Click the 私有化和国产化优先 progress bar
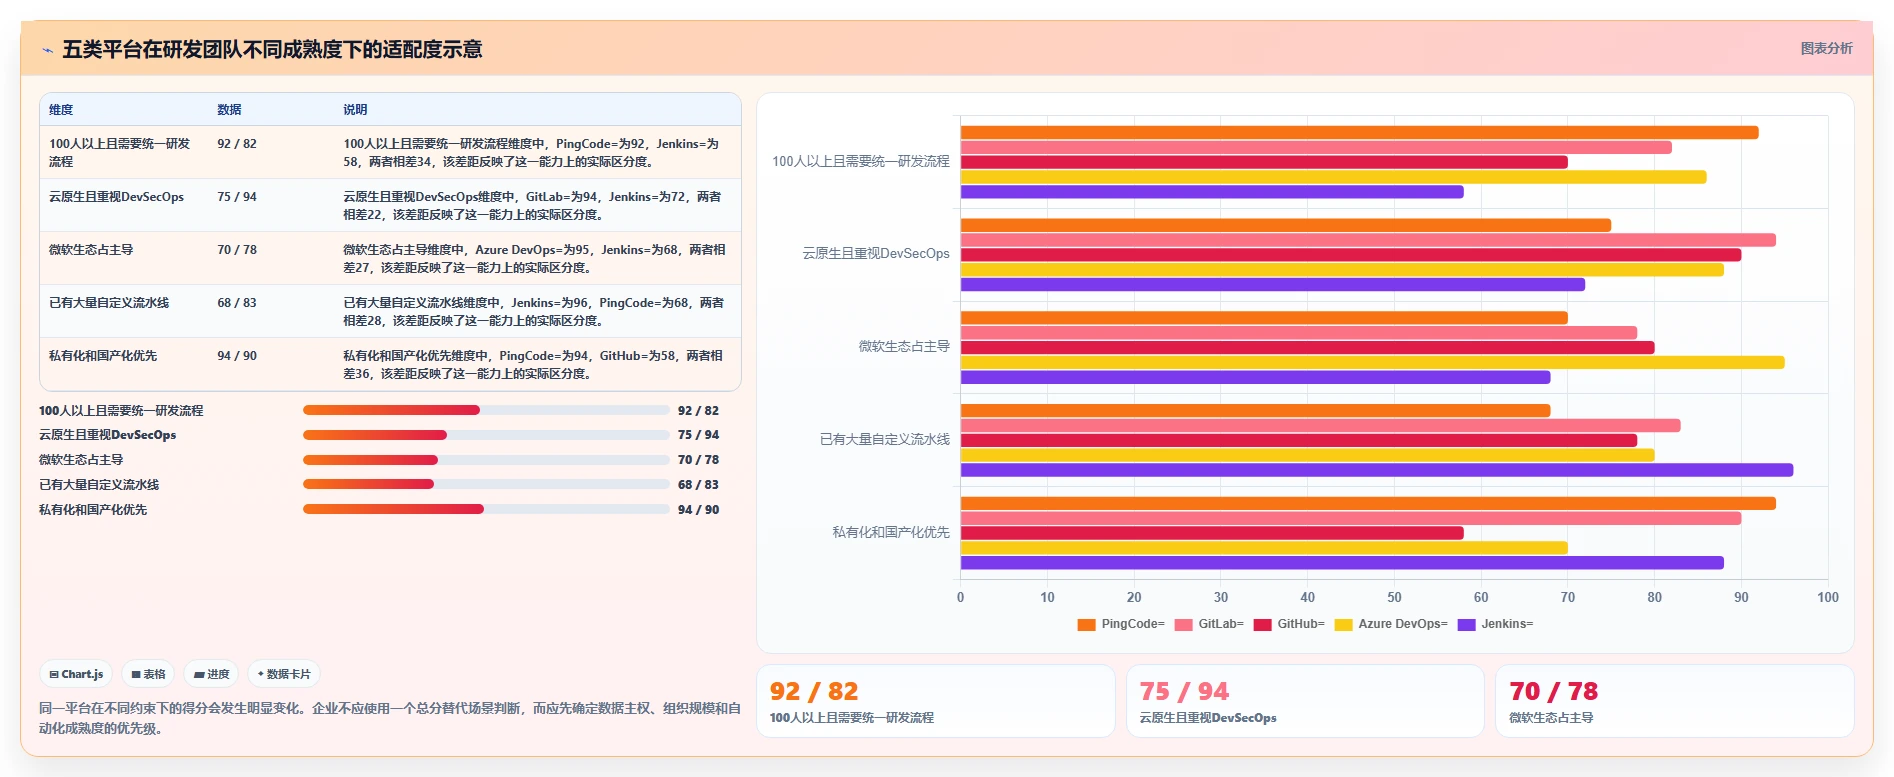 click(x=486, y=509)
